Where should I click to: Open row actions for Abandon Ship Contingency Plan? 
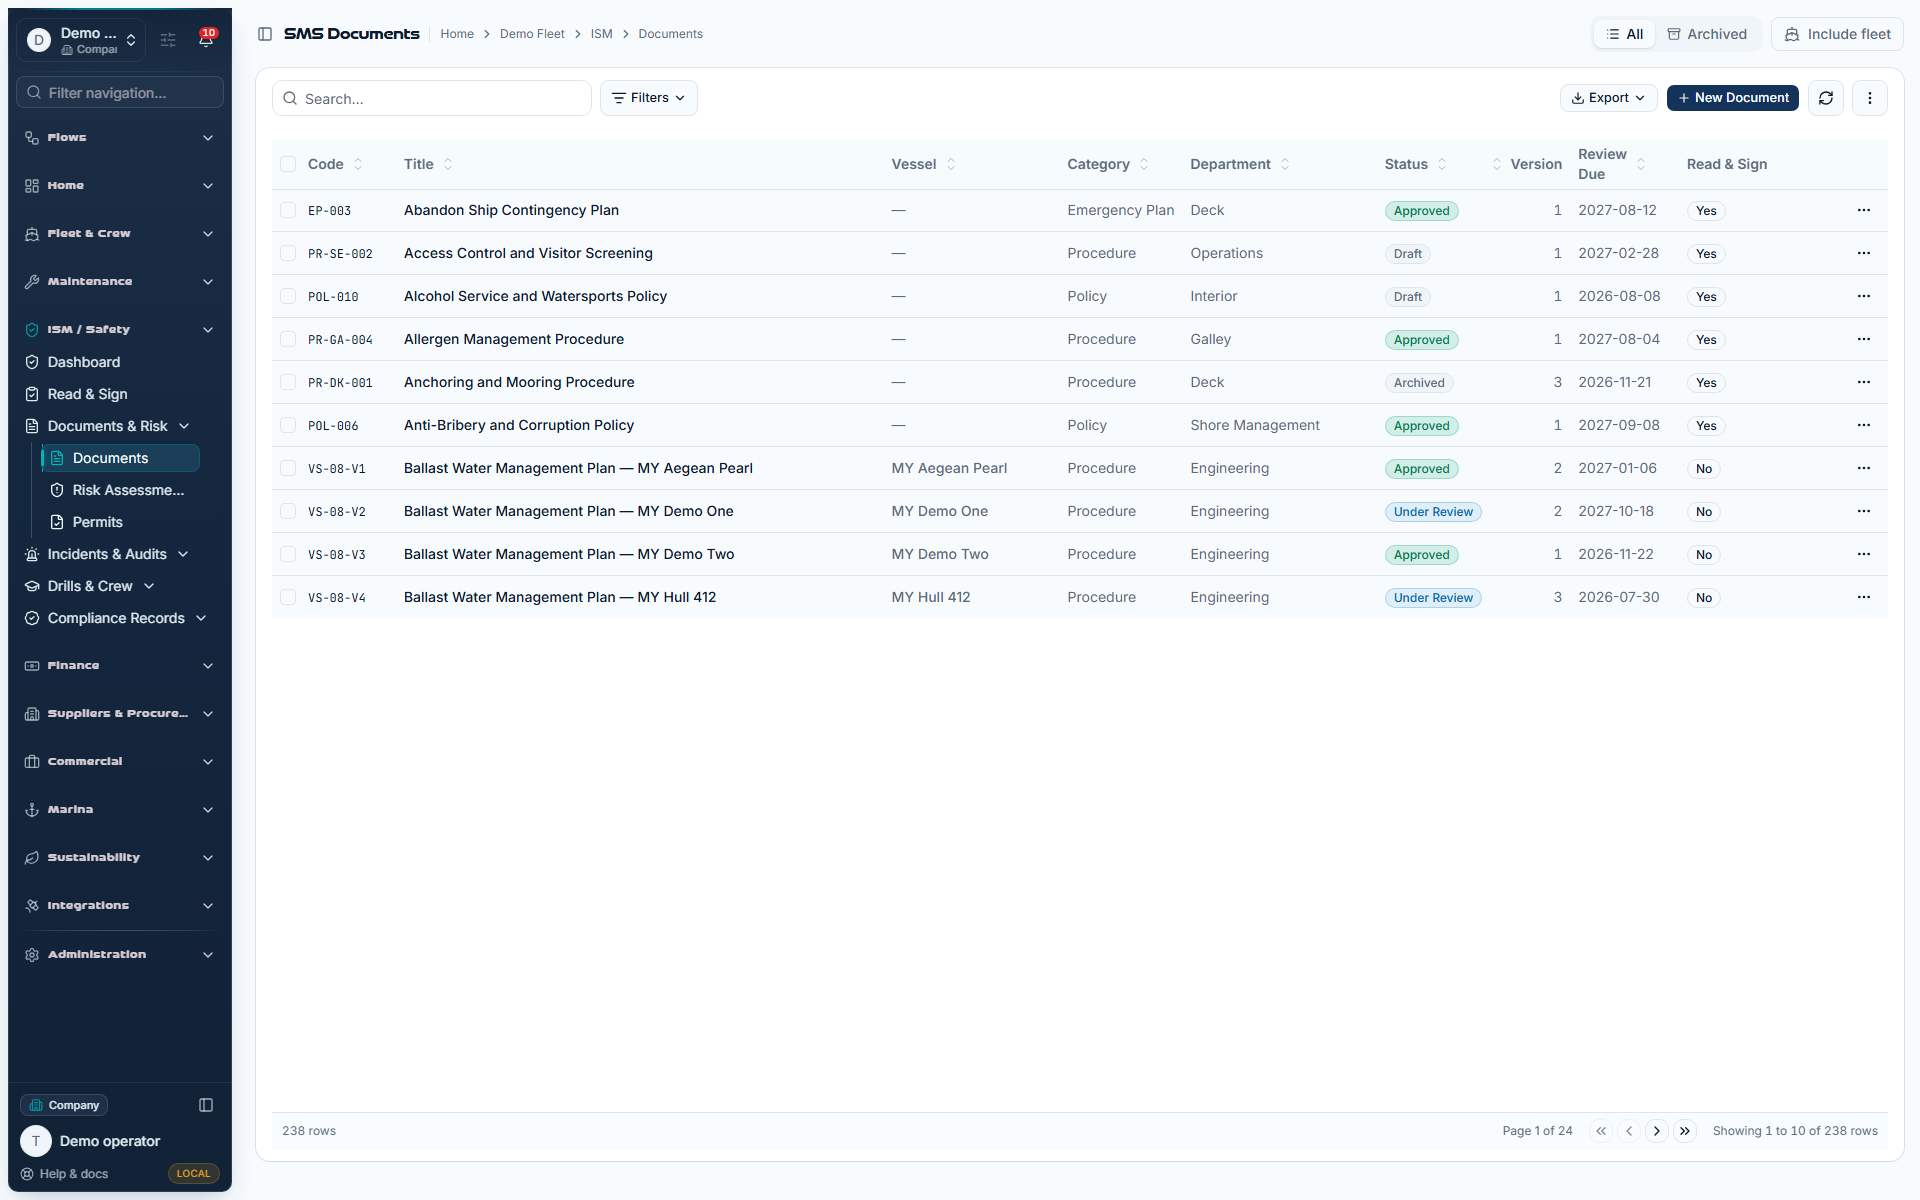(1863, 210)
